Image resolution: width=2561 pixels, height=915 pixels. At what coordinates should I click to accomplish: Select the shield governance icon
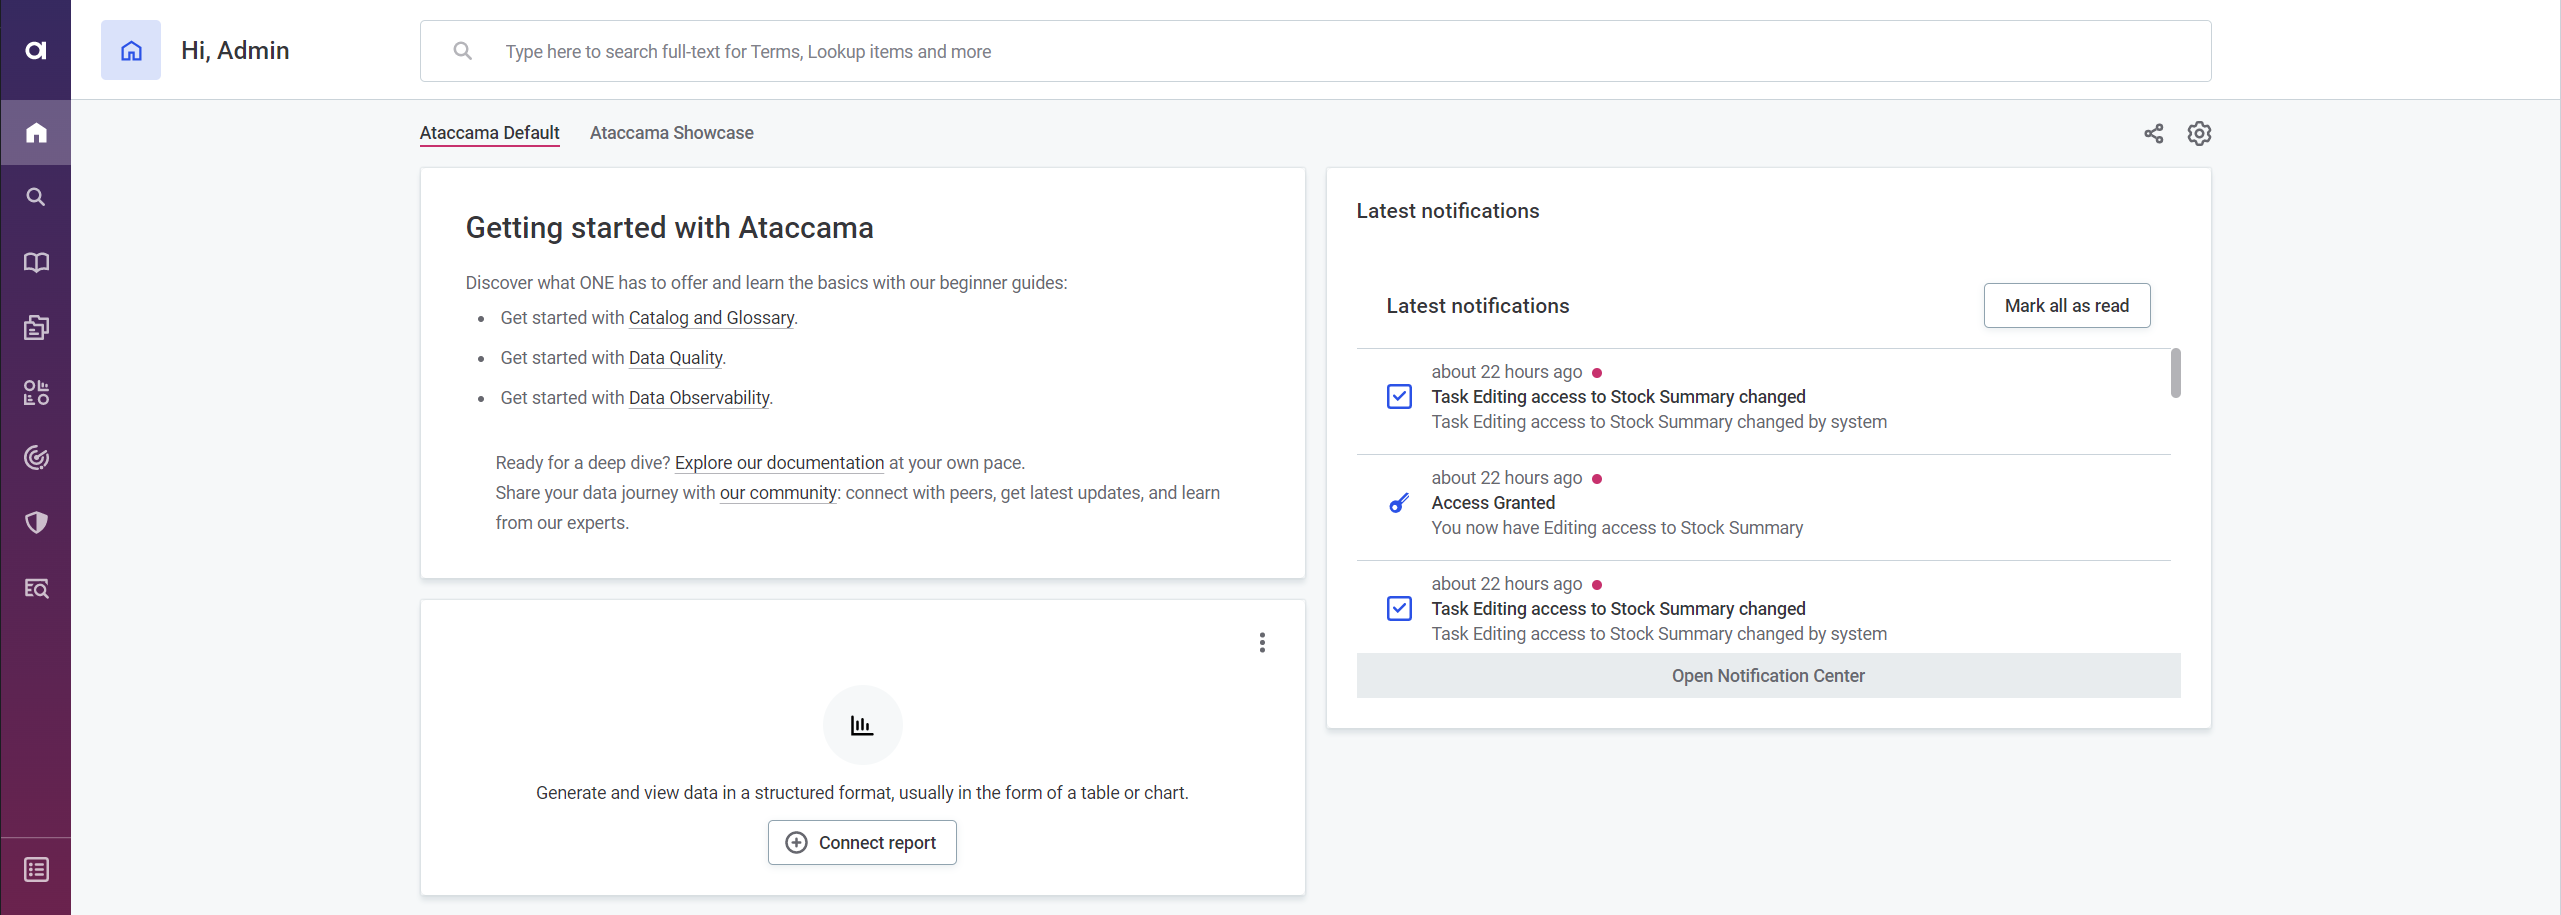coord(36,522)
